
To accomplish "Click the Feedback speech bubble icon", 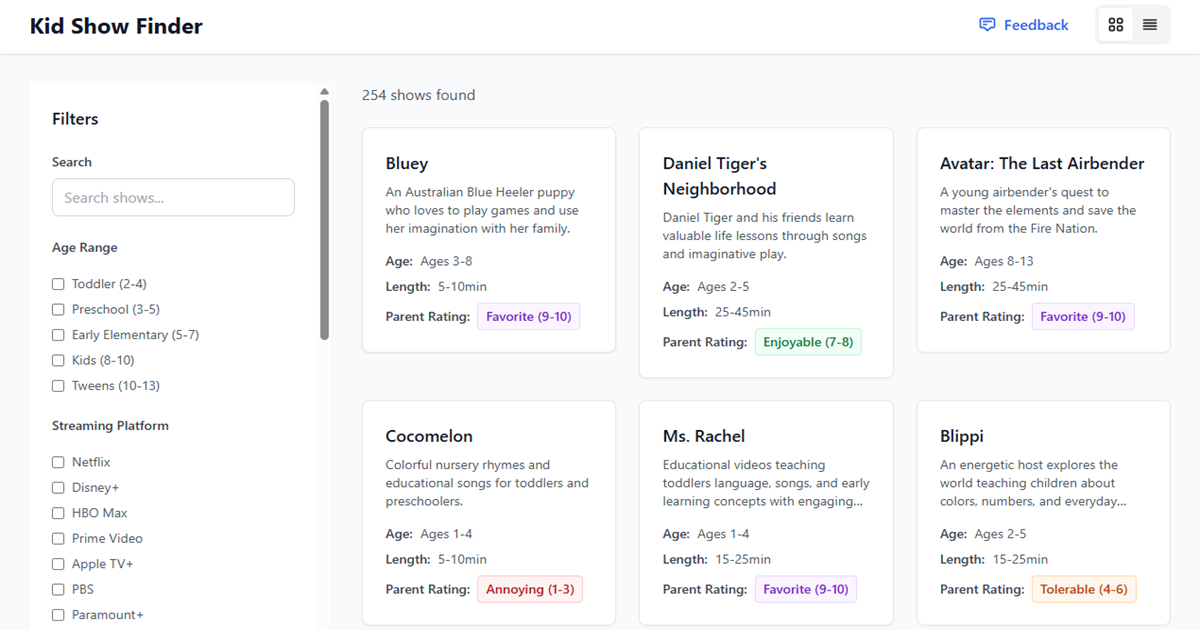I will pos(987,25).
